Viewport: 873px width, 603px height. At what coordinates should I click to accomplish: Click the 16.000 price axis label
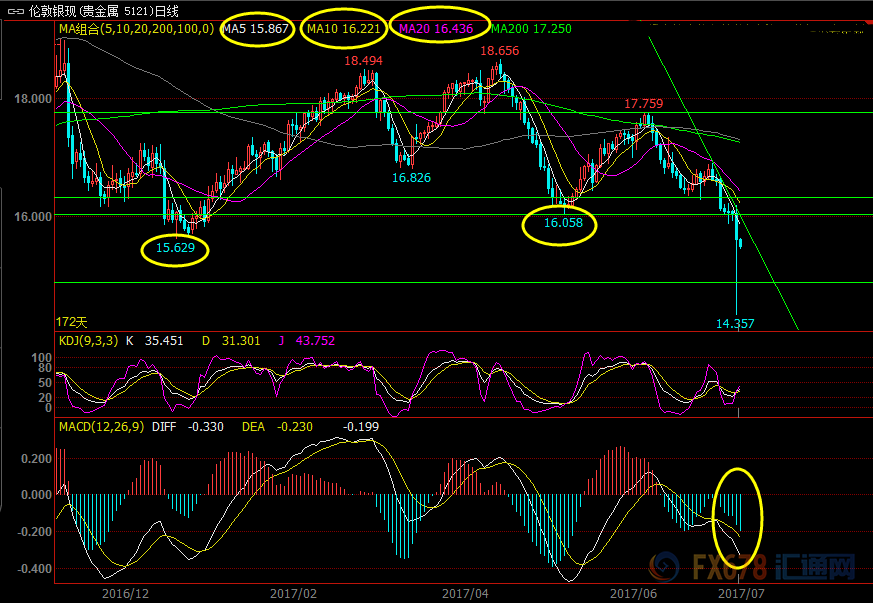click(x=33, y=217)
